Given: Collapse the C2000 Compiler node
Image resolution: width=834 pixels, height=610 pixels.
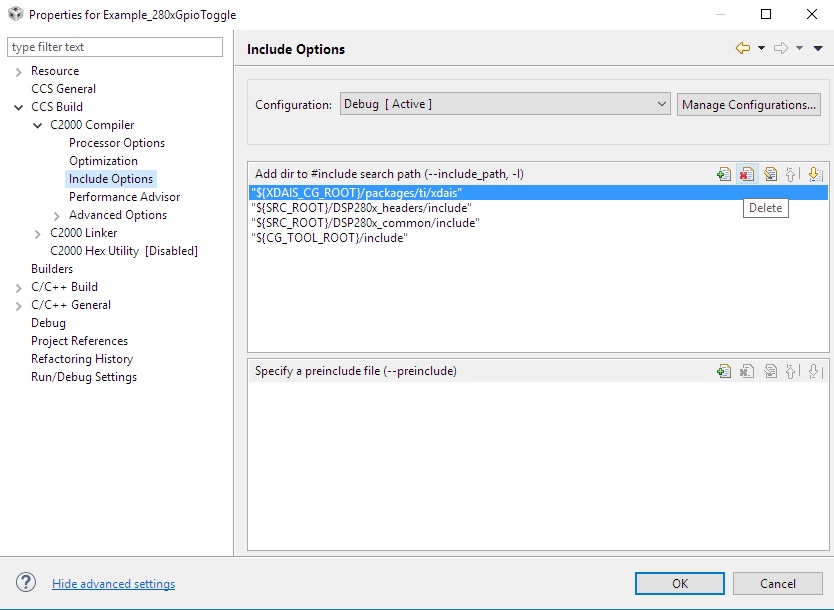Looking at the screenshot, I should pos(37,126).
